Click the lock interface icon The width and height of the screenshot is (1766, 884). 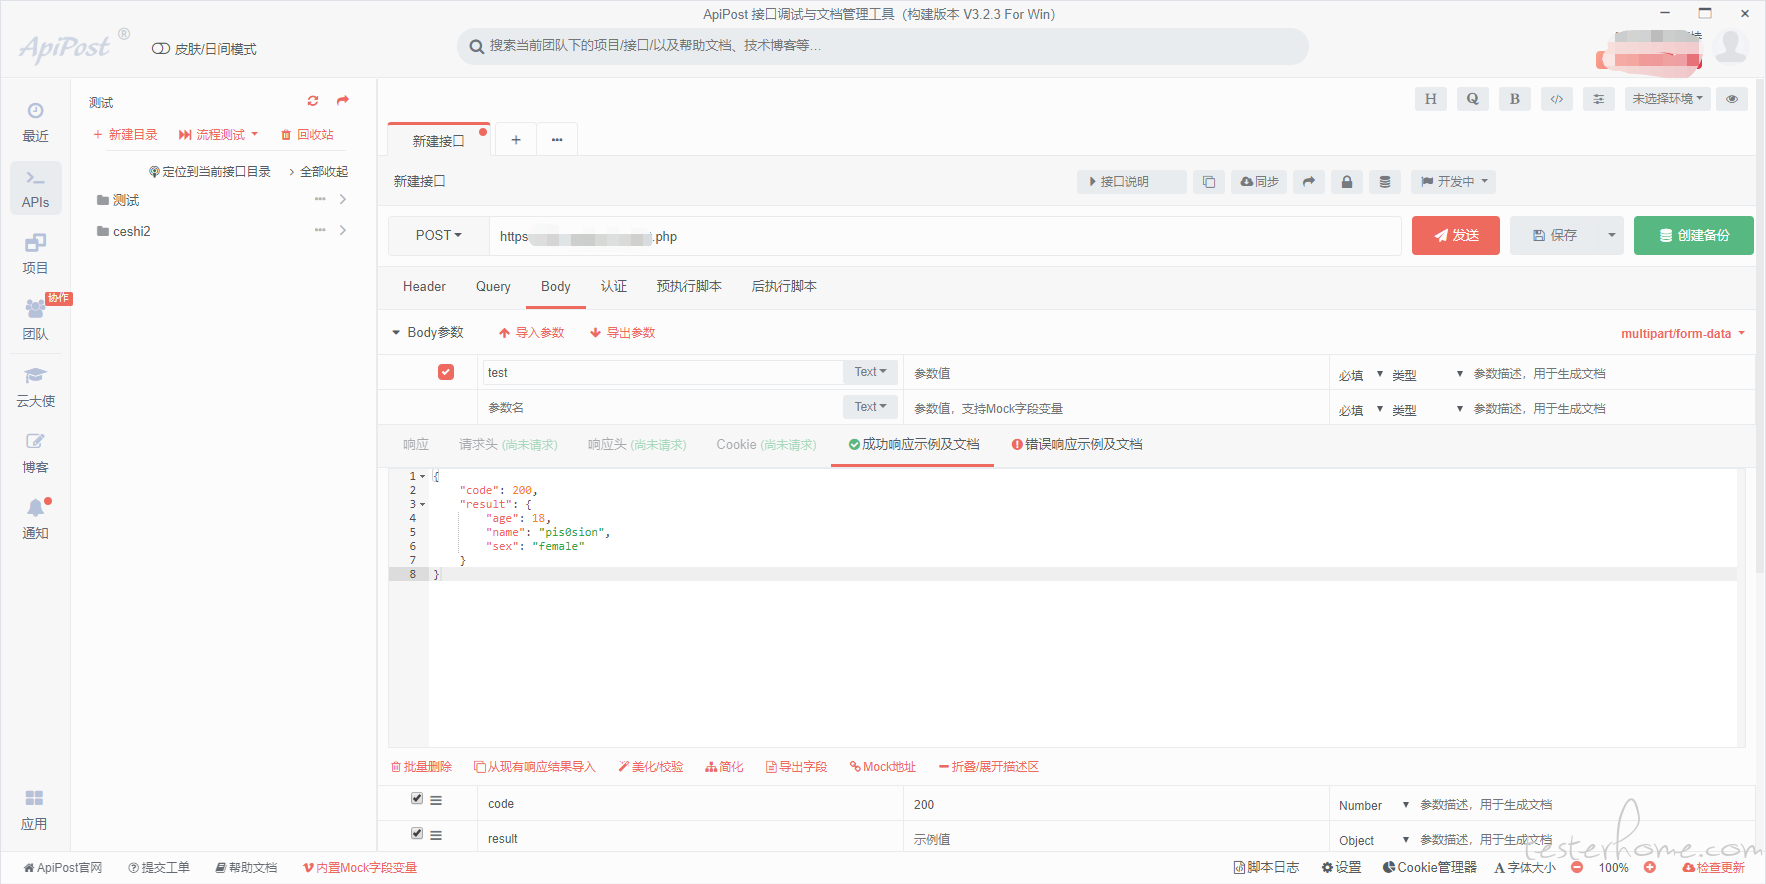pos(1346,182)
